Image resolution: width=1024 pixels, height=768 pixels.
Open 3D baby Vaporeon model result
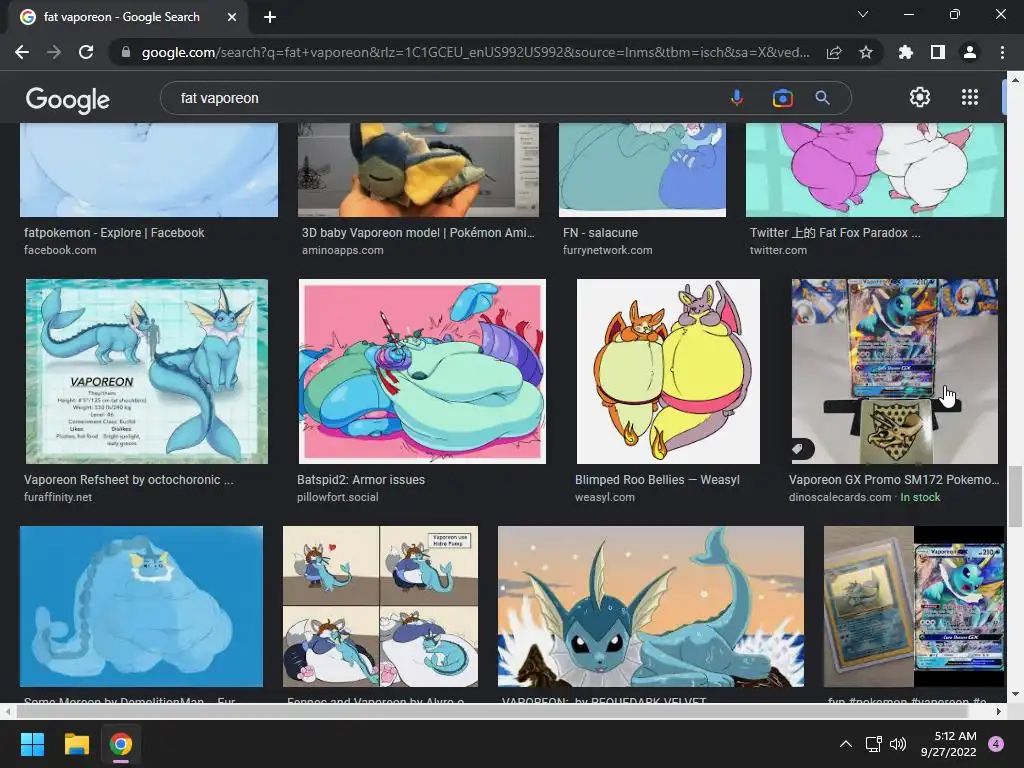pyautogui.click(x=418, y=232)
